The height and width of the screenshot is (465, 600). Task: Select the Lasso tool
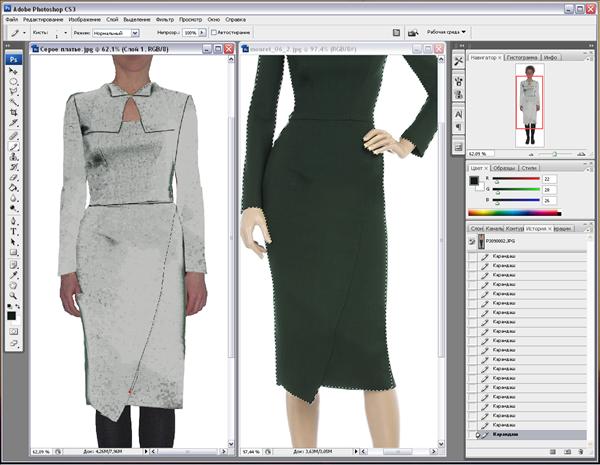[x=13, y=91]
